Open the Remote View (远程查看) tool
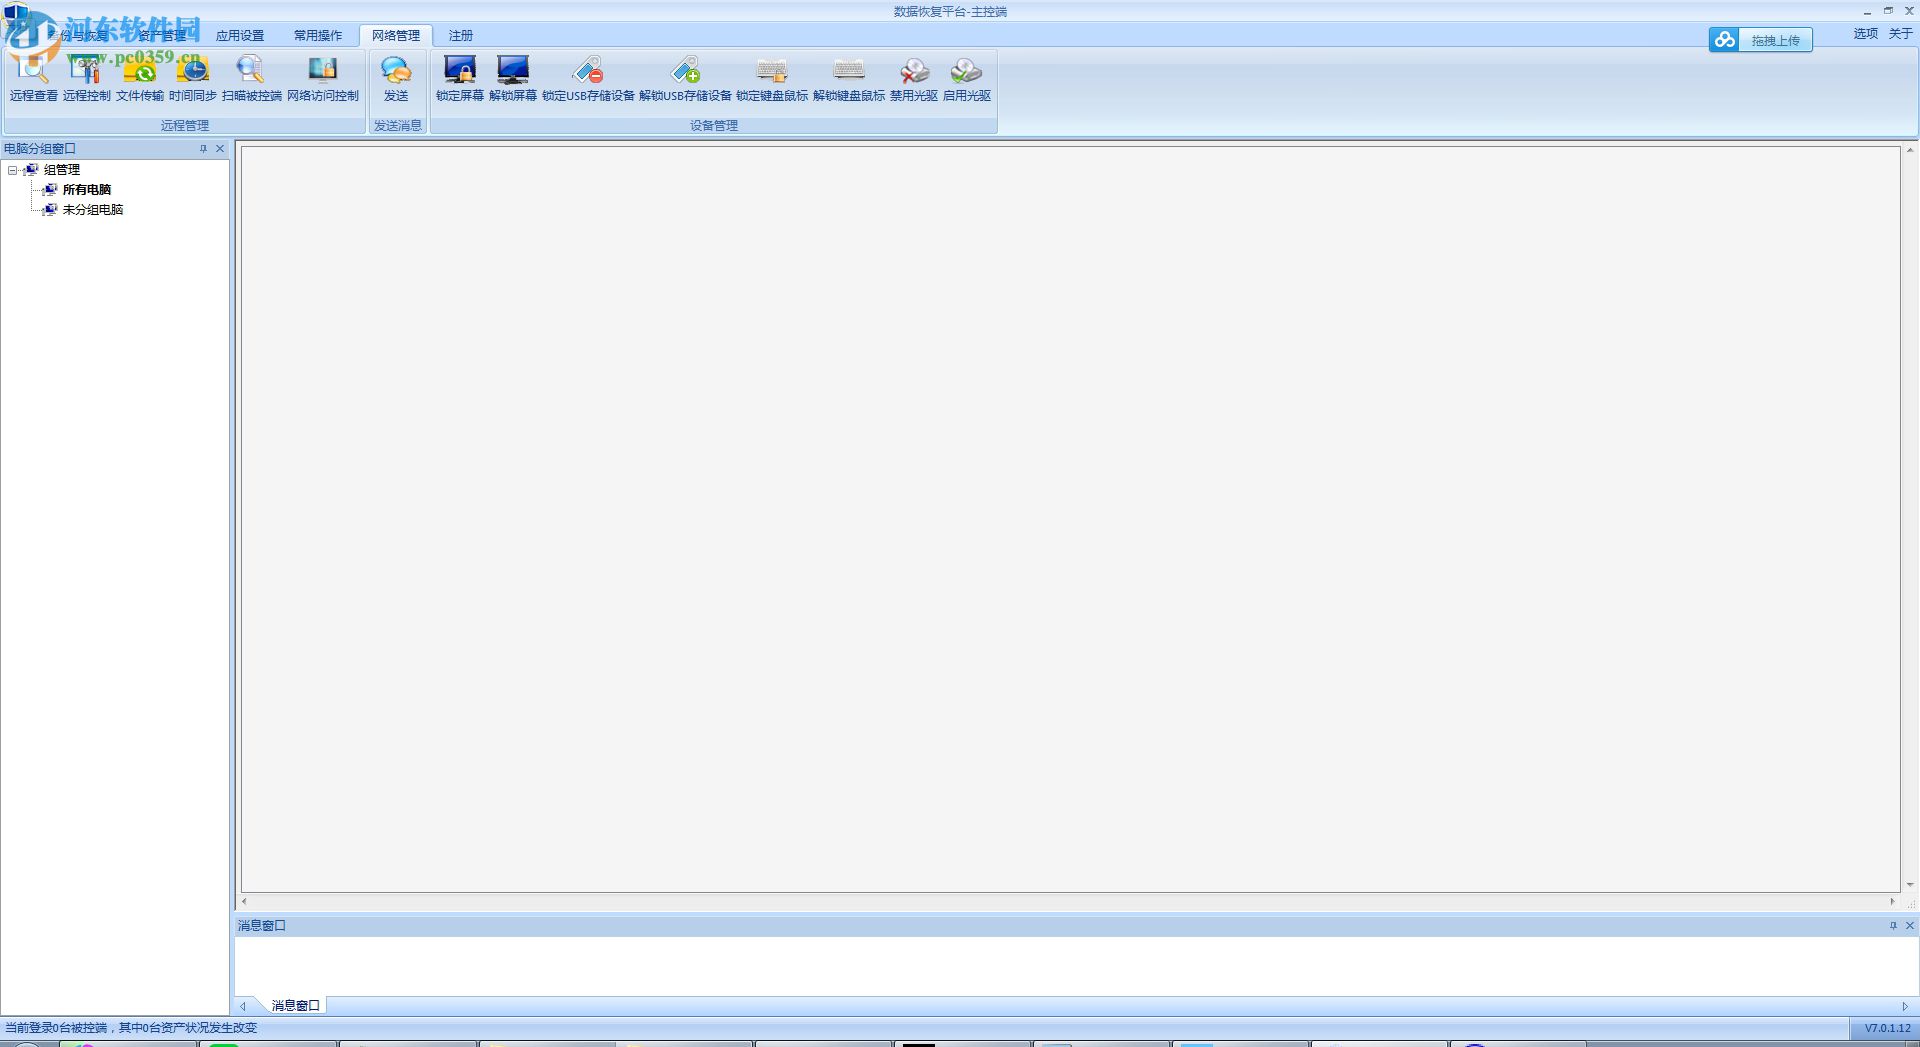 33,79
